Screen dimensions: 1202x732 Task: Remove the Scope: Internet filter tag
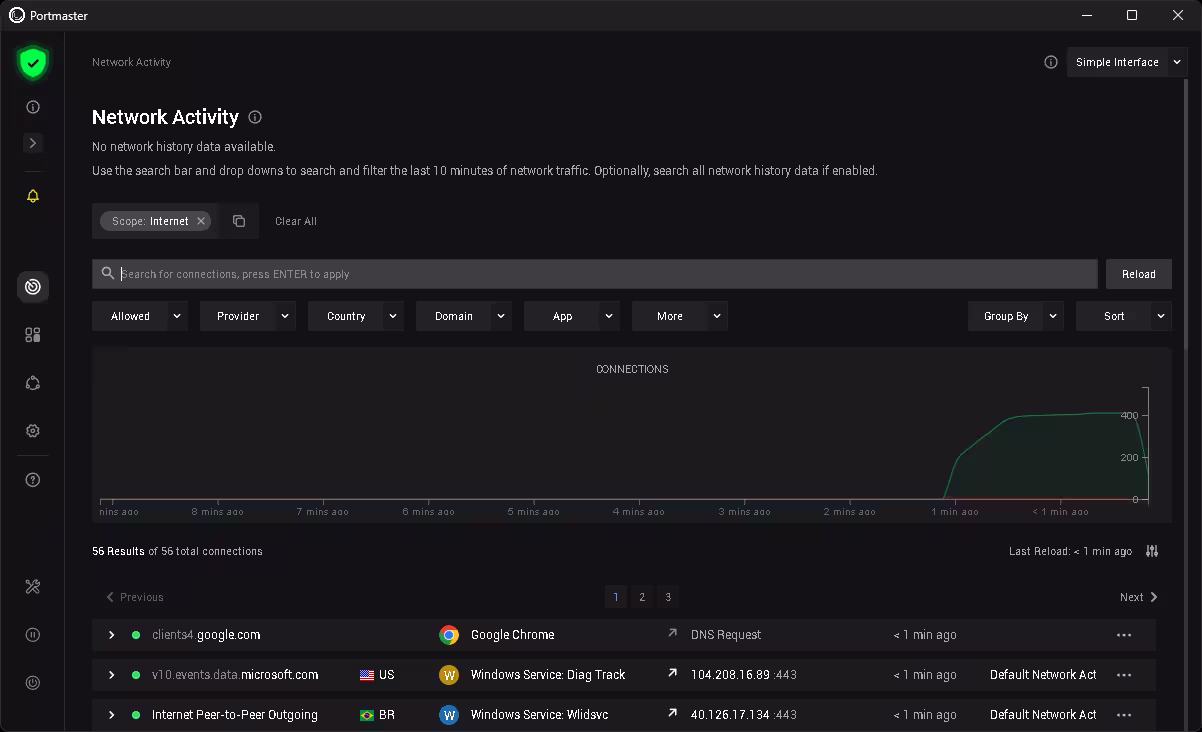(201, 221)
